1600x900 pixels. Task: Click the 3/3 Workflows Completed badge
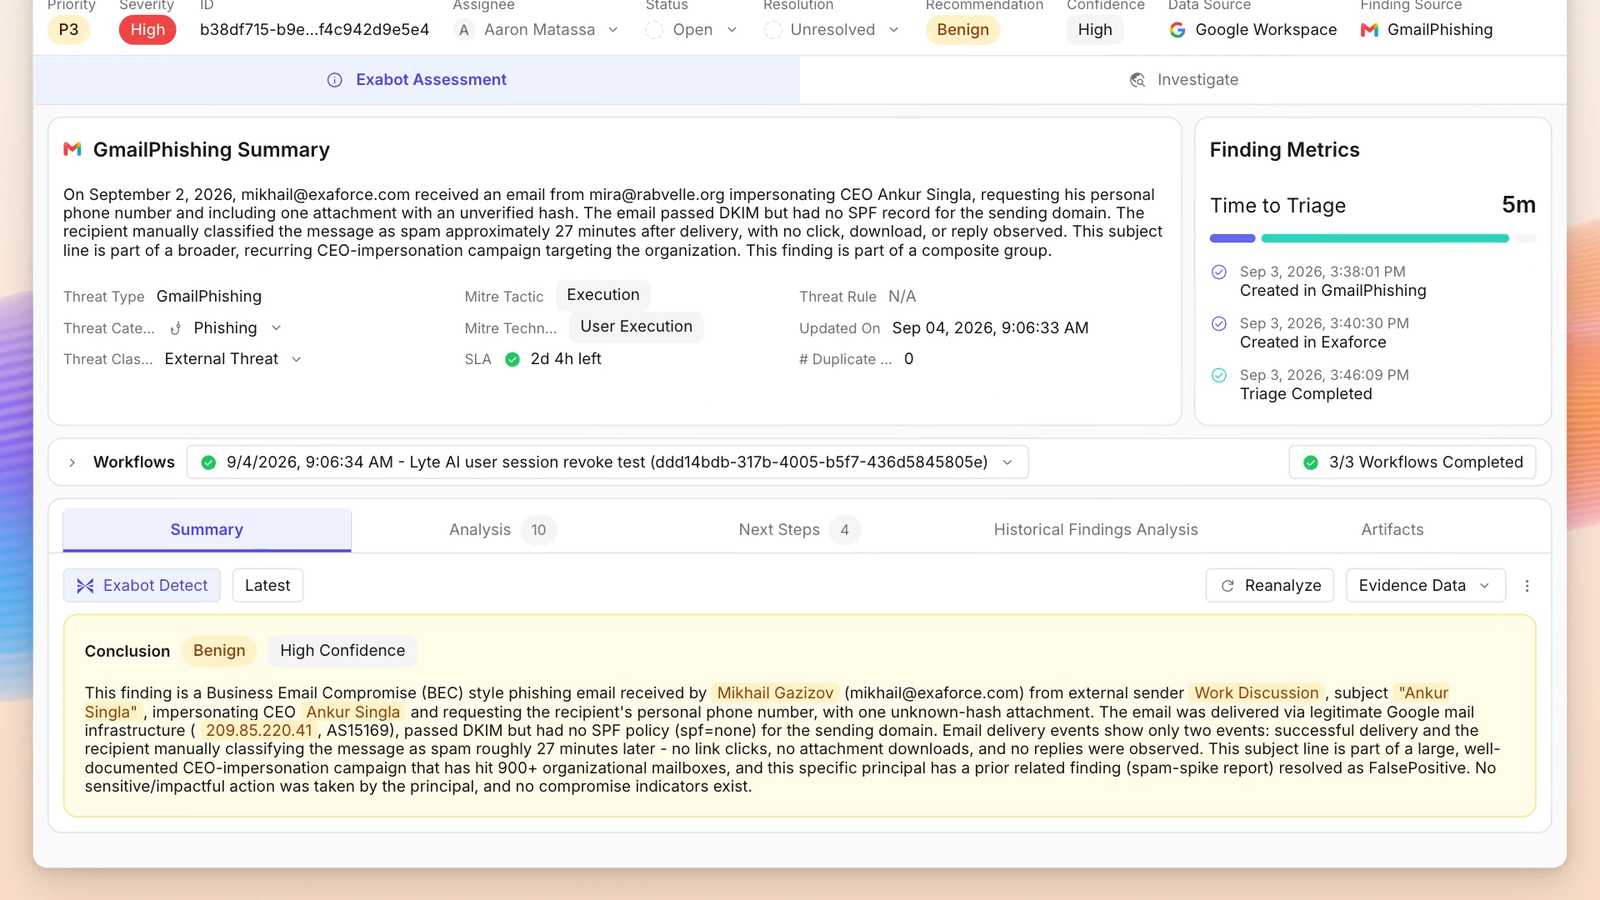[x=1412, y=462]
